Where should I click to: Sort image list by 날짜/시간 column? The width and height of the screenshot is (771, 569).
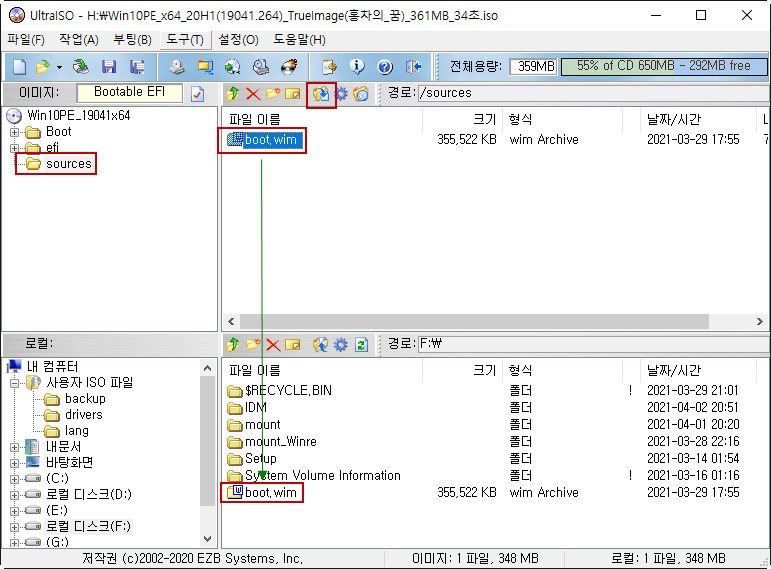[x=696, y=120]
